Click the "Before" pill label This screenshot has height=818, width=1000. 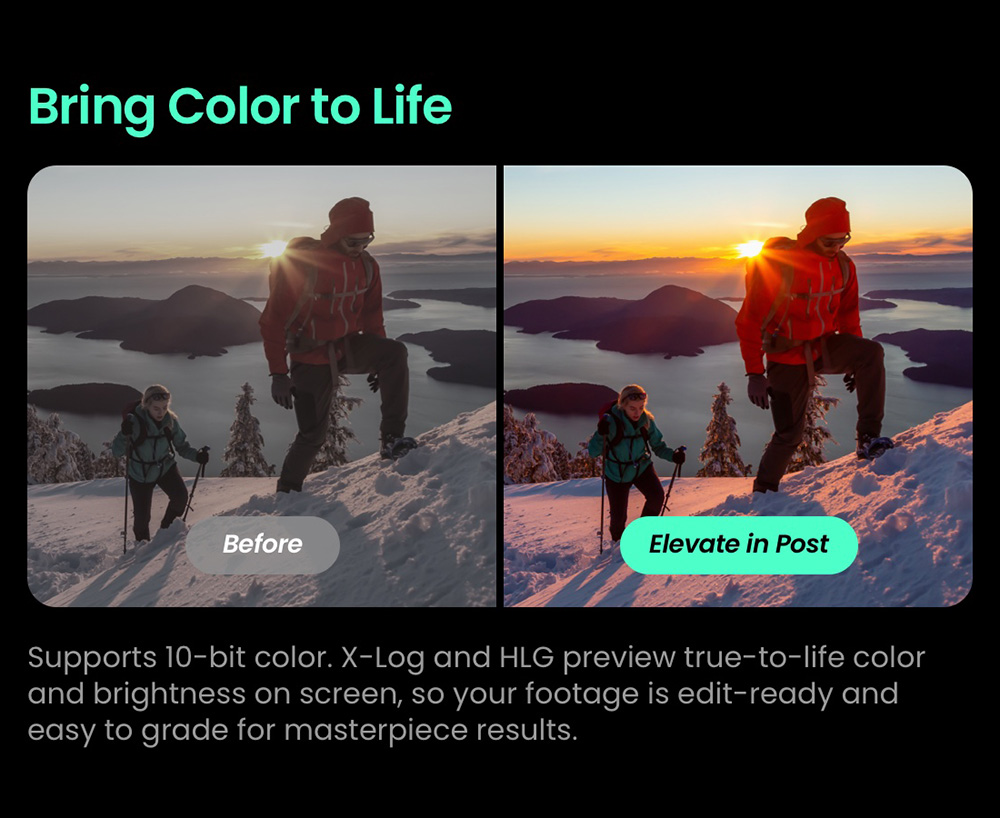(x=262, y=544)
